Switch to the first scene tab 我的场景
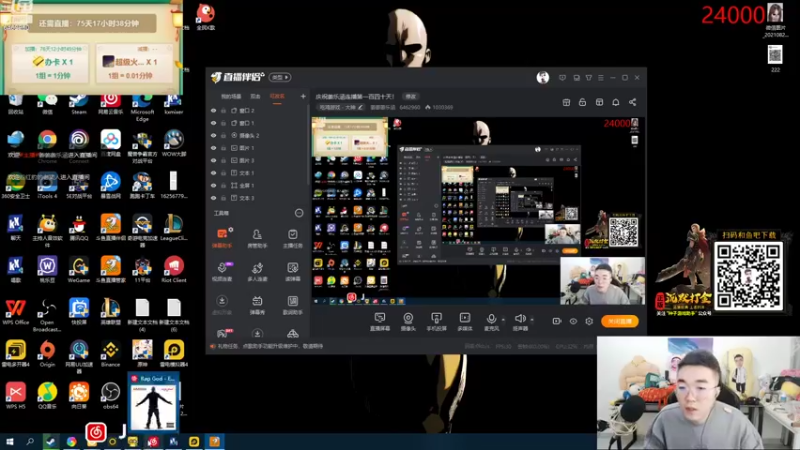 click(x=231, y=96)
